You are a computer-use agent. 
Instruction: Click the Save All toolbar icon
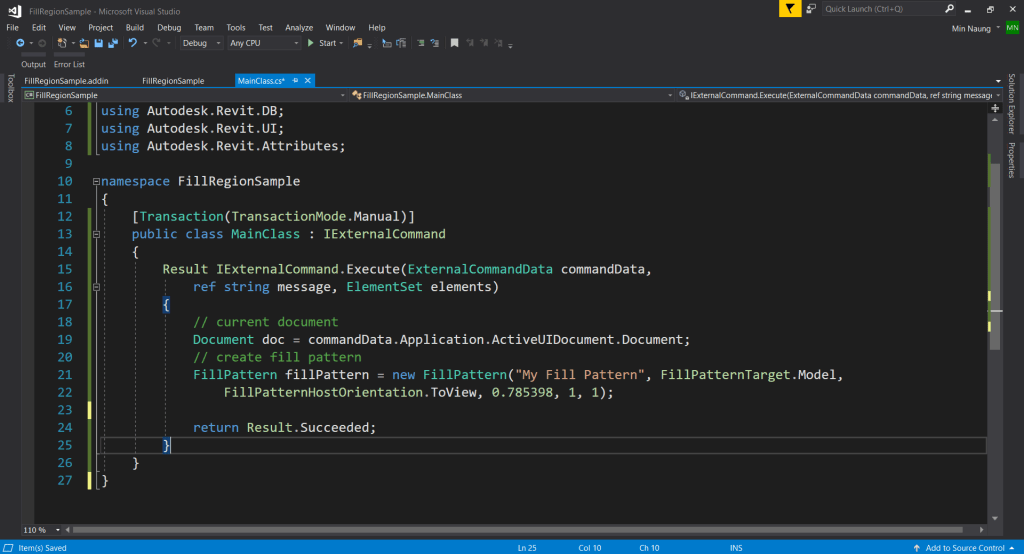point(113,43)
